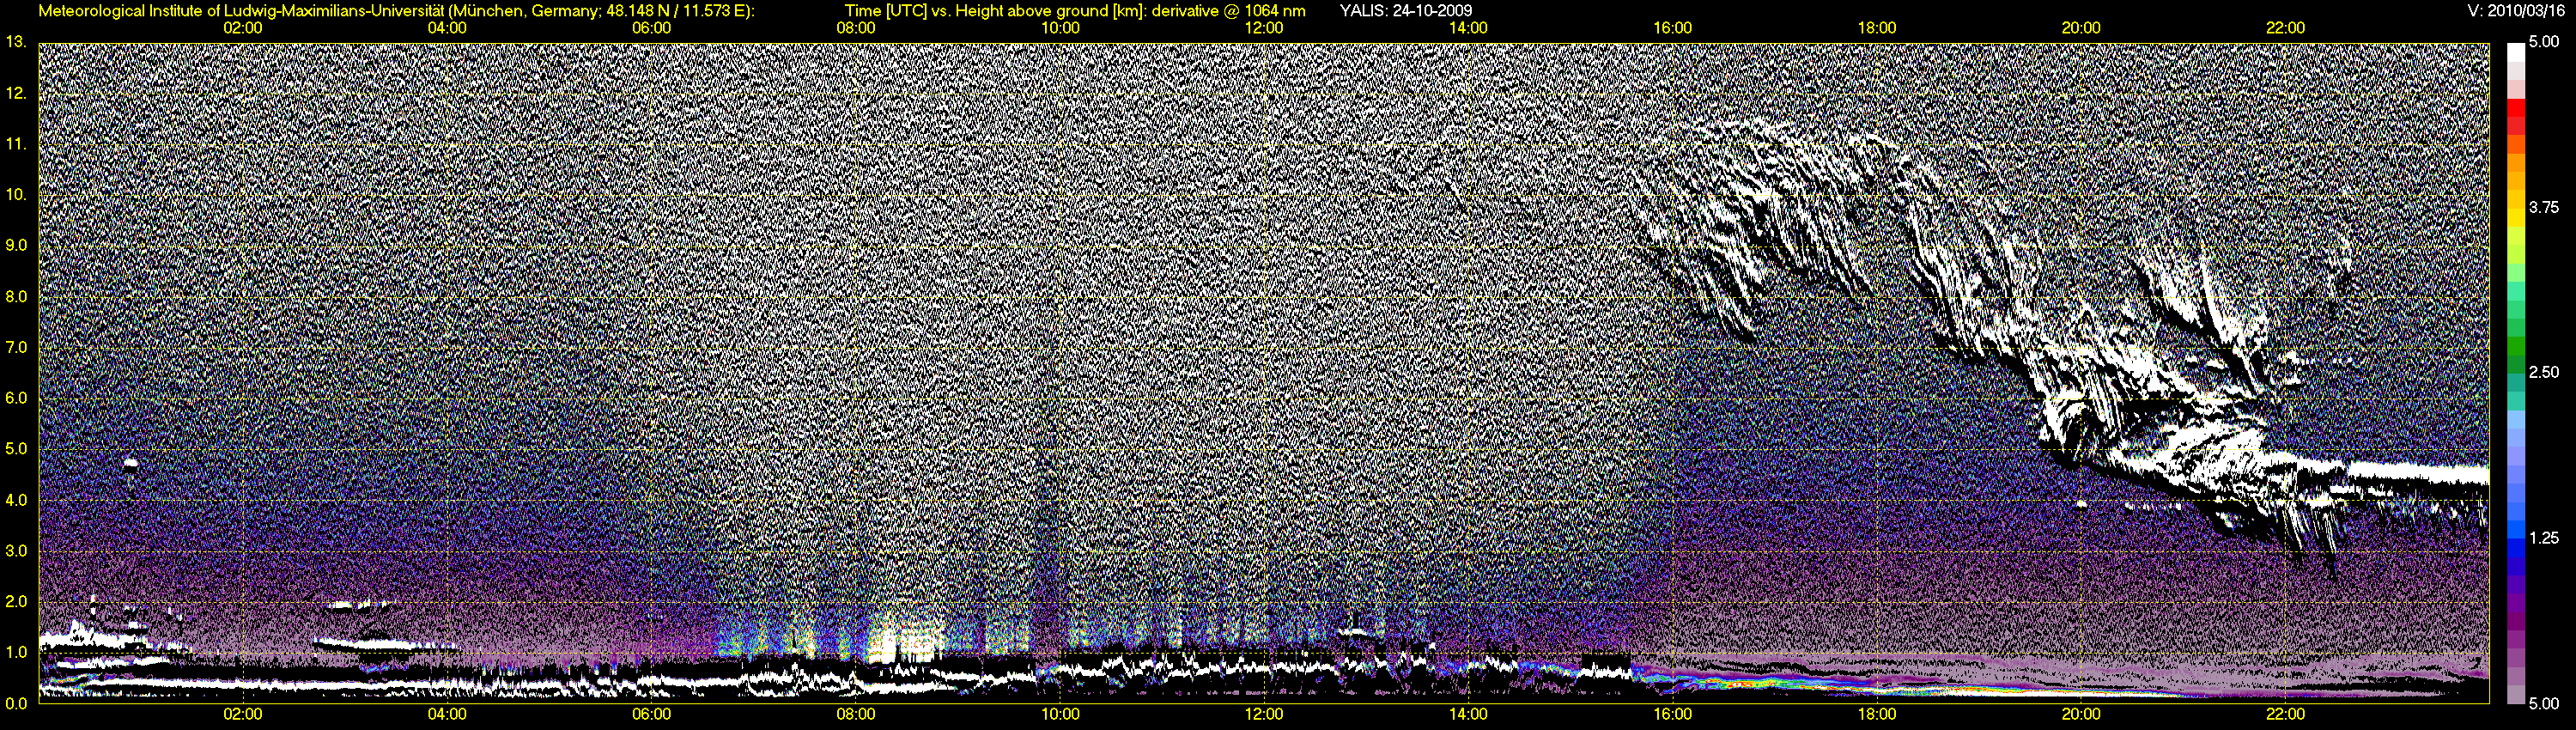Click the 16:00 label on the bottom time axis

[x=1672, y=714]
